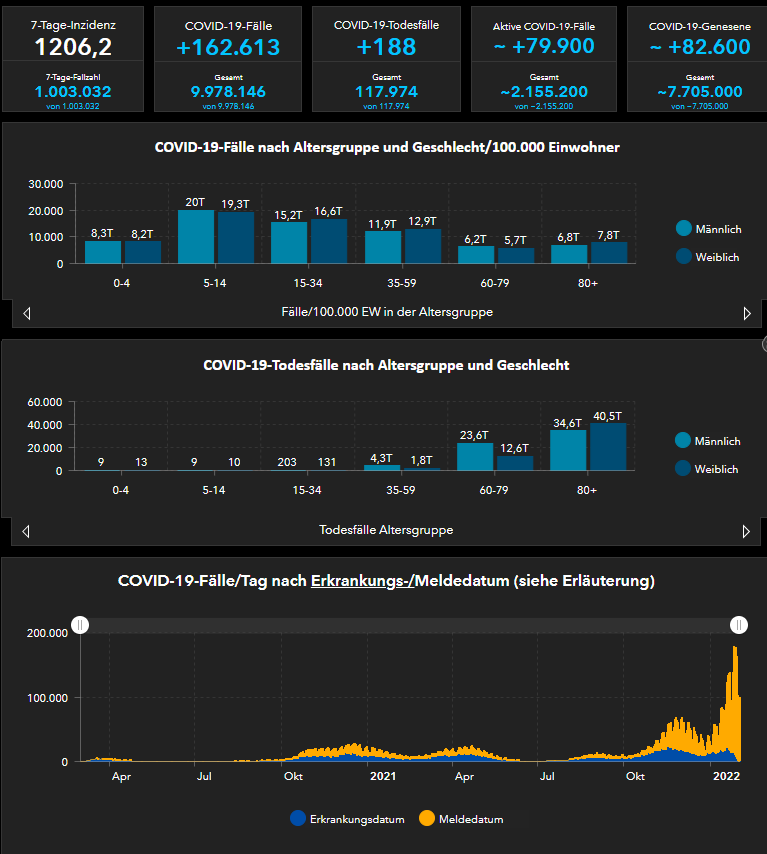Open the 7-Tage-Inzidenz indicator card

point(73,59)
